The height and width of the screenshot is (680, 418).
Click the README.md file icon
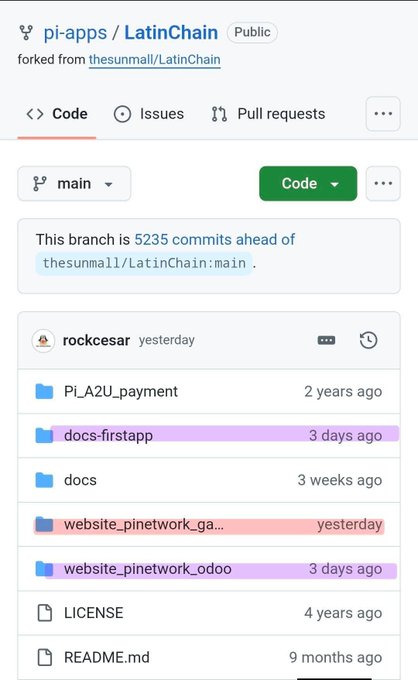45,657
